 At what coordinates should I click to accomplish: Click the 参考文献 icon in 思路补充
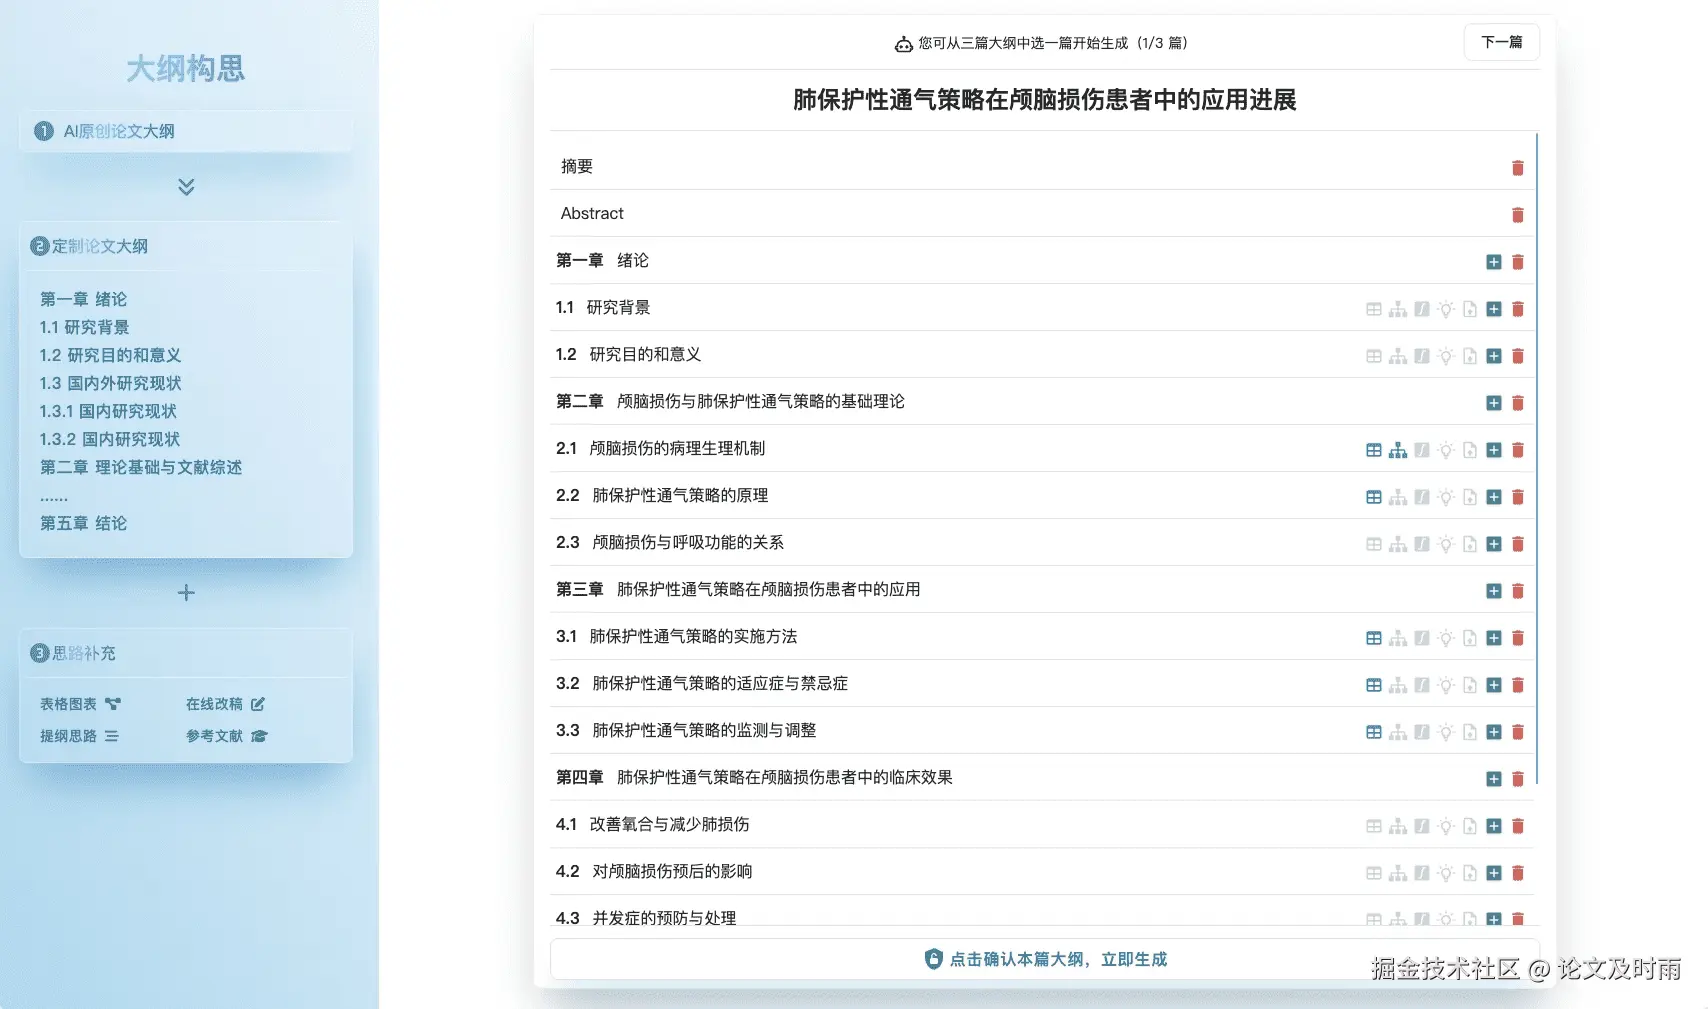point(259,736)
